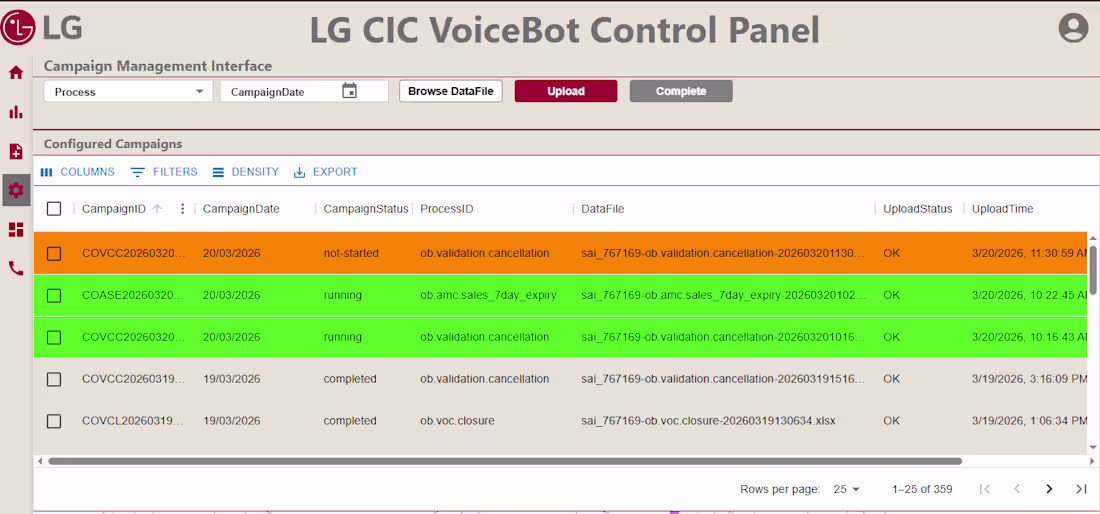Toggle the select-all header checkbox
The image size is (1100, 514).
[x=54, y=209]
